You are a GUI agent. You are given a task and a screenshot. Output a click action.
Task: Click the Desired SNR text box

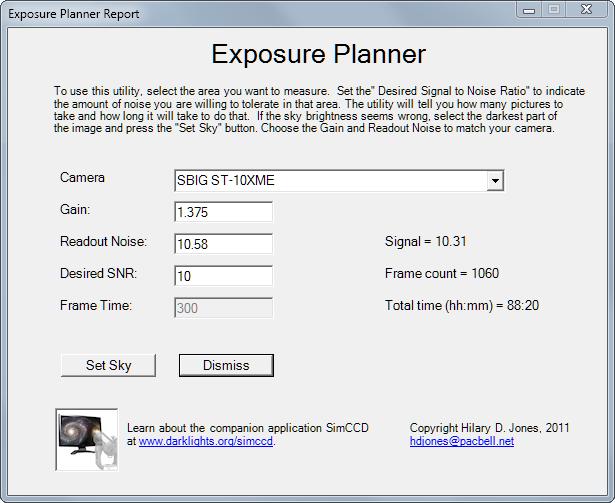[222, 276]
